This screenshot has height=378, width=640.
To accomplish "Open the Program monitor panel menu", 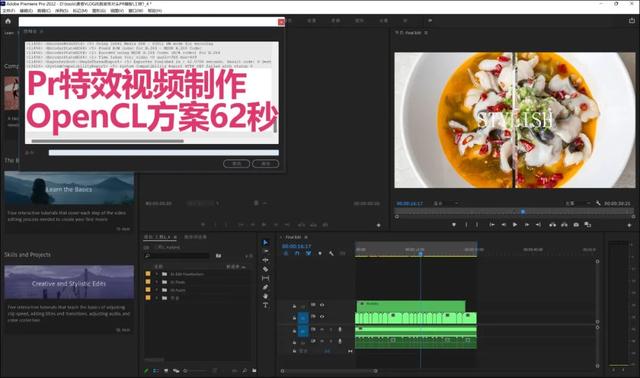I will pos(426,33).
